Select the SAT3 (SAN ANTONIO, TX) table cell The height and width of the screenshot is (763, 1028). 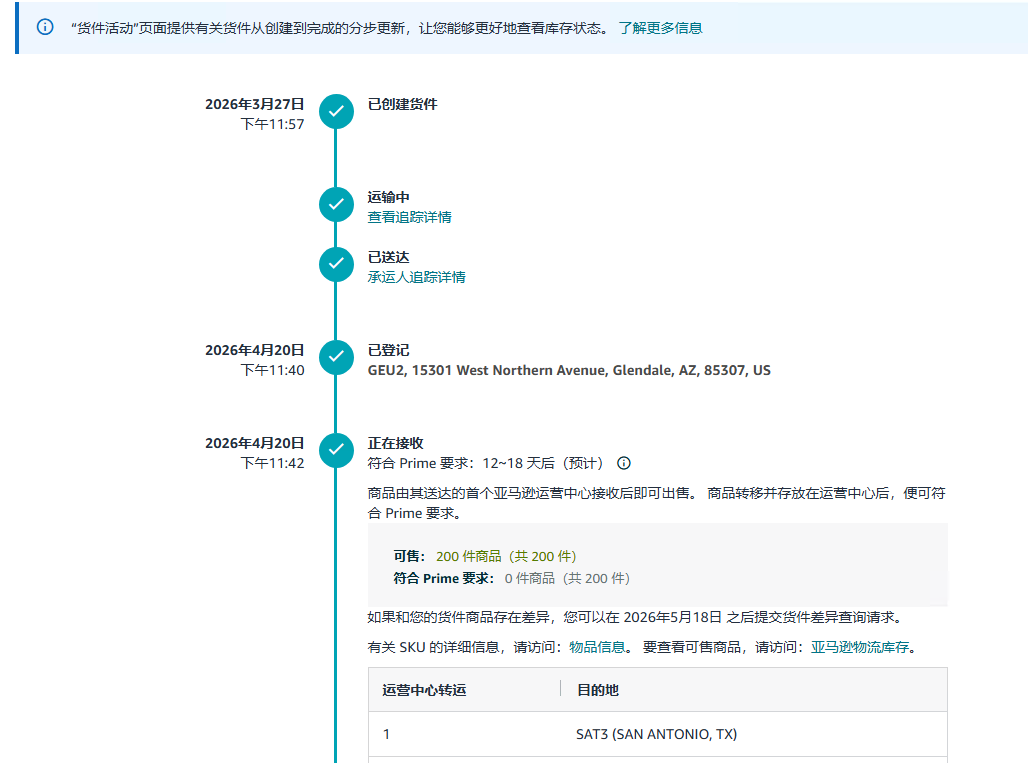click(x=656, y=734)
